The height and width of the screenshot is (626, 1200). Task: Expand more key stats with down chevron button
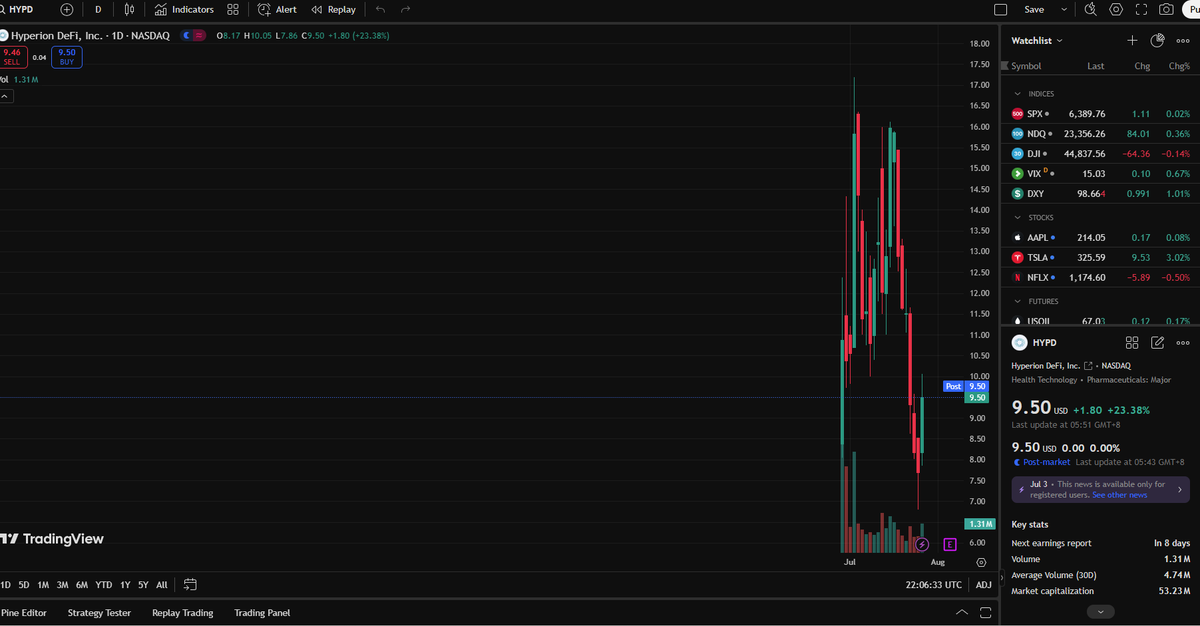tap(1100, 611)
